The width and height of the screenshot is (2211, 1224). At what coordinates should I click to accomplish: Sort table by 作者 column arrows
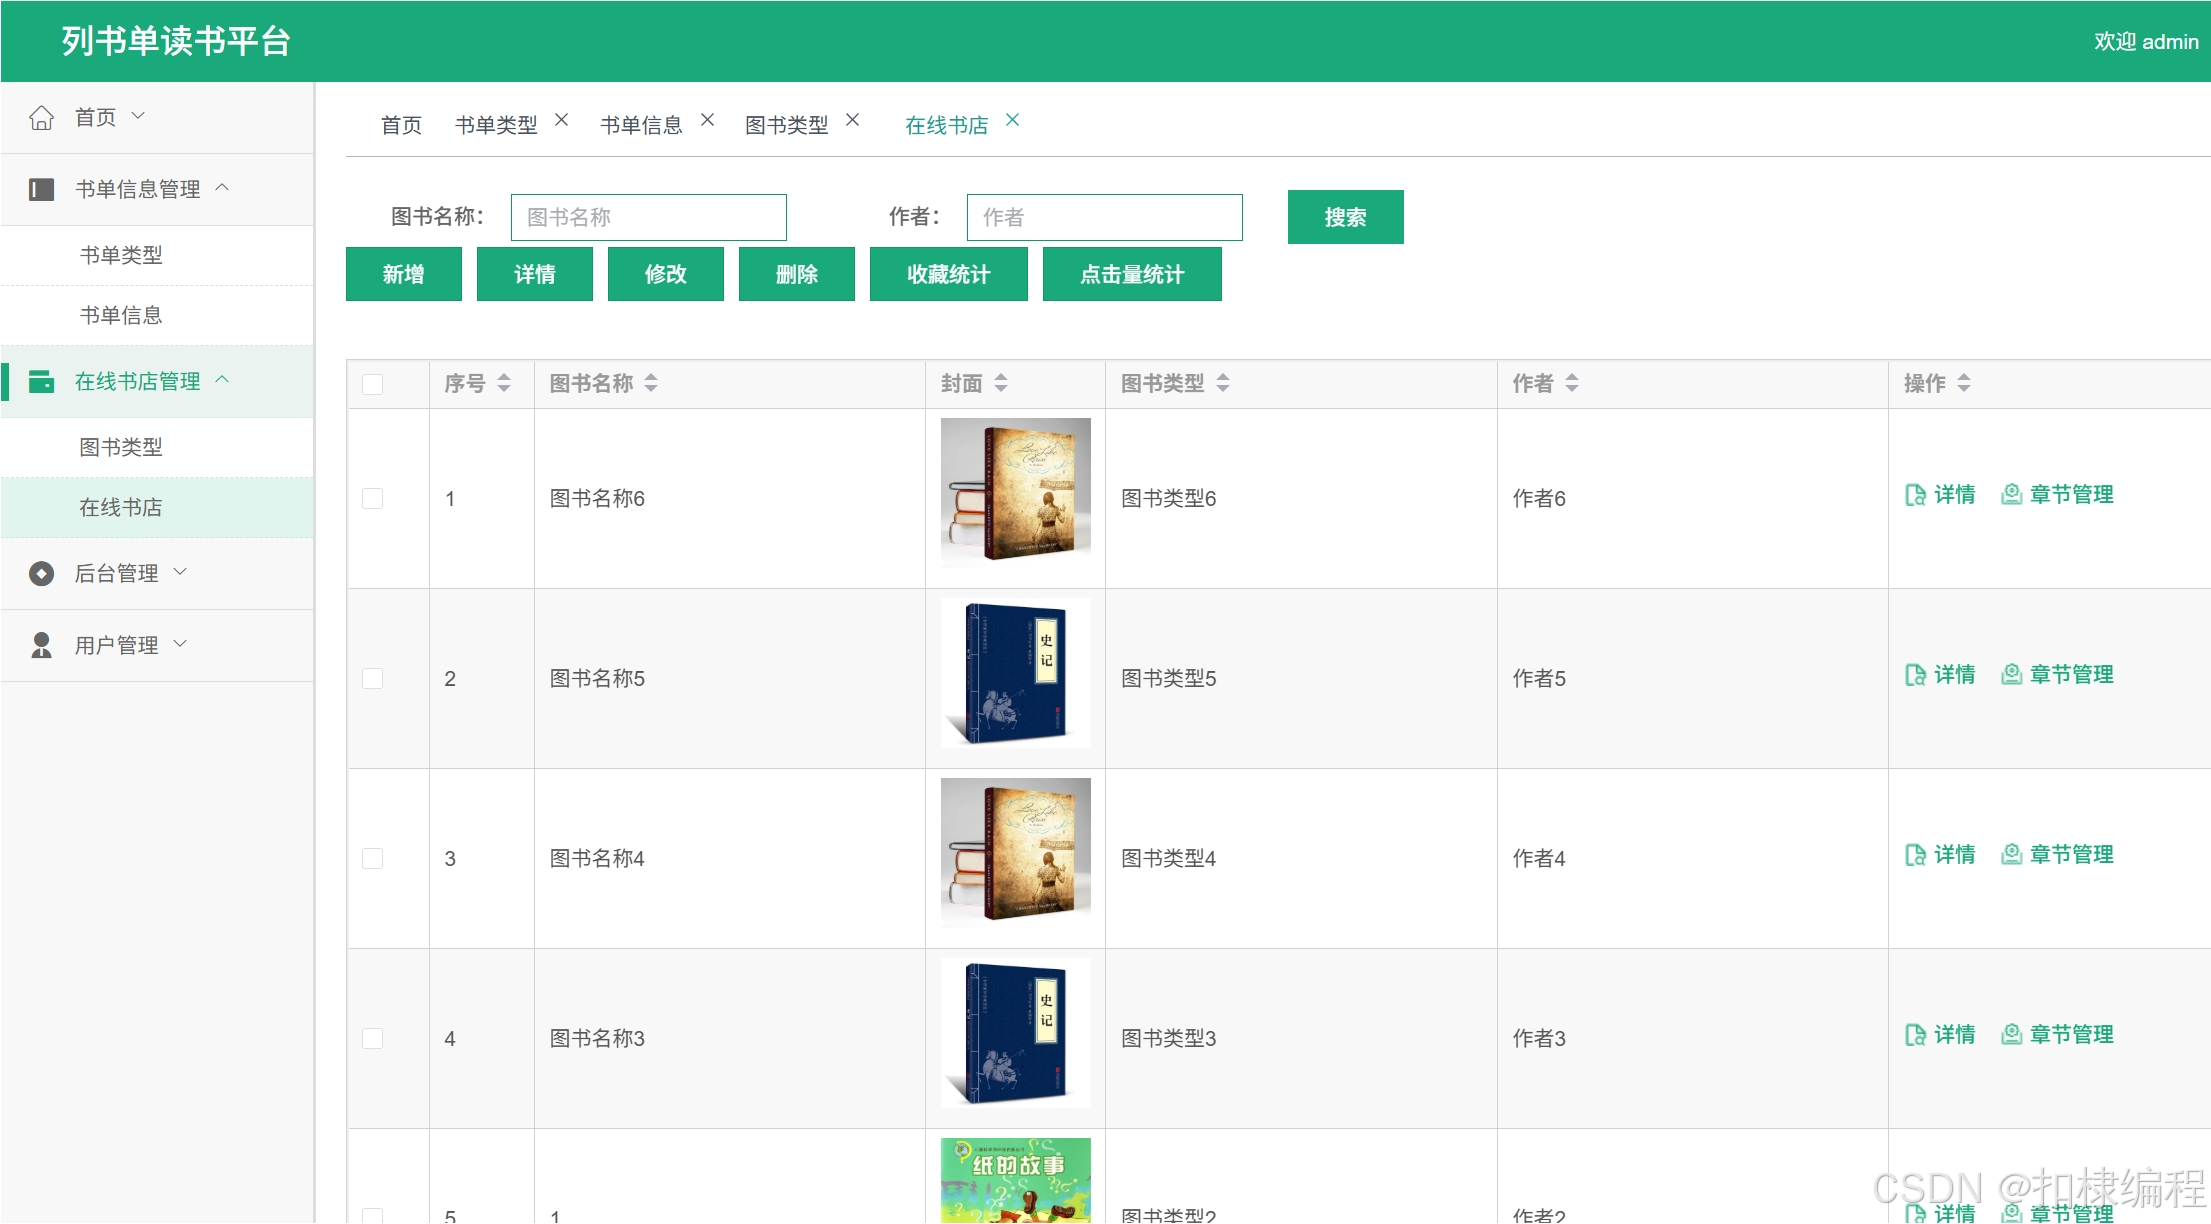point(1572,383)
